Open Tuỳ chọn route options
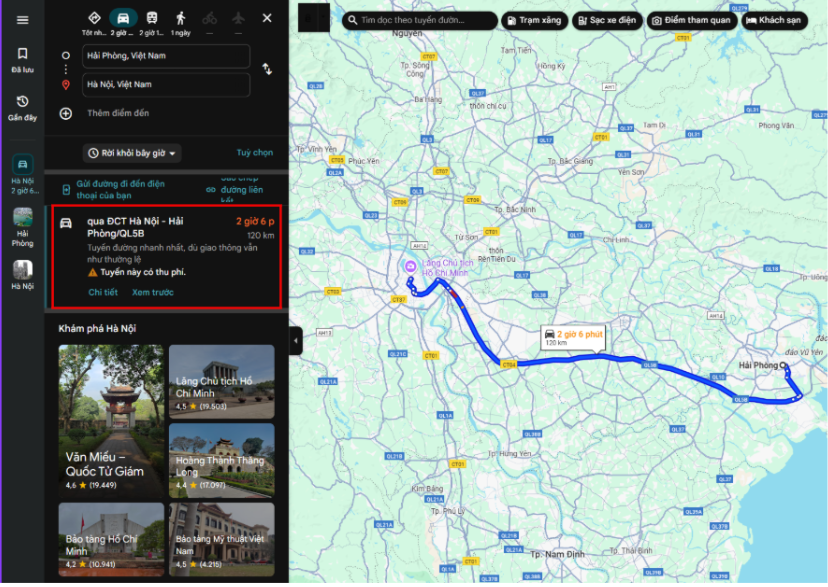This screenshot has width=828, height=587. coord(254,153)
